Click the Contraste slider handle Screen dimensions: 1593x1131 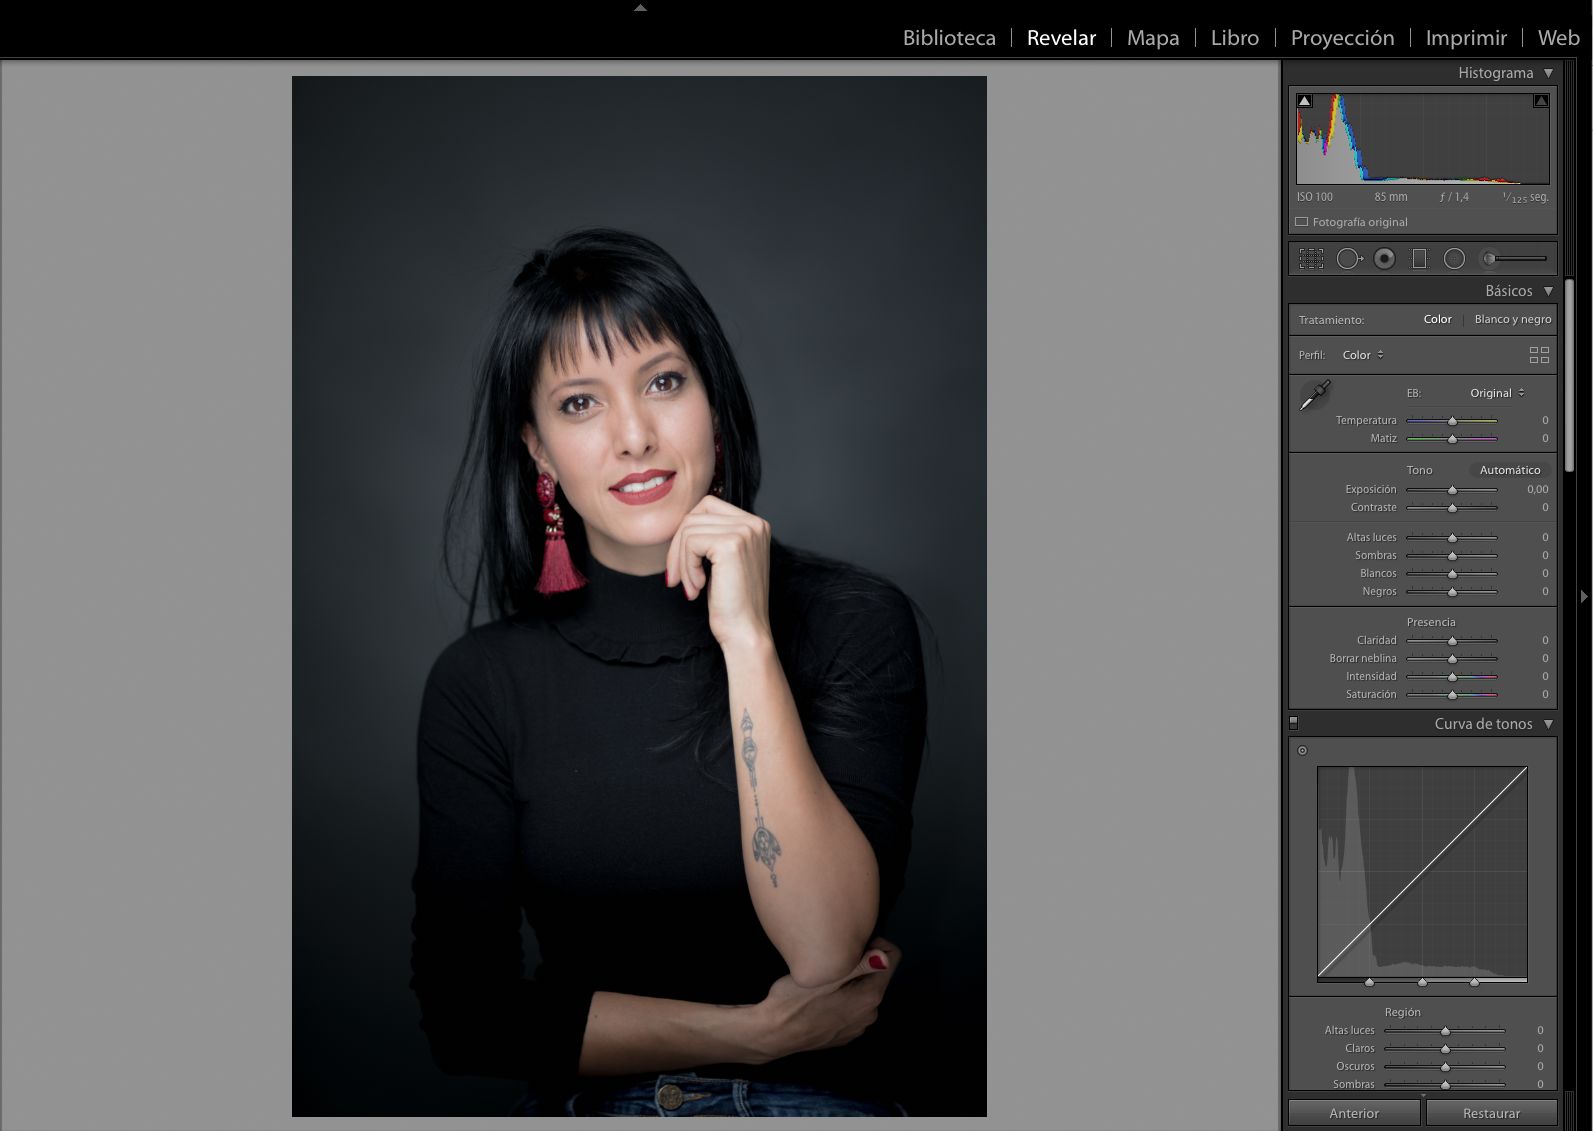[1452, 508]
